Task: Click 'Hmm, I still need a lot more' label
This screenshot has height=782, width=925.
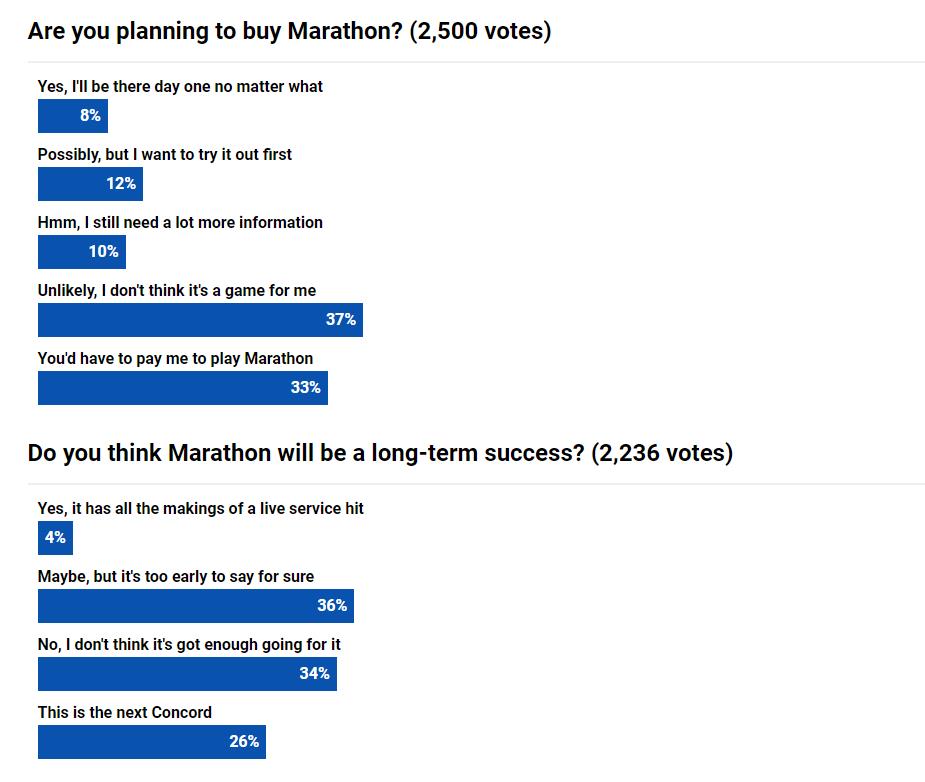Action: coord(180,223)
